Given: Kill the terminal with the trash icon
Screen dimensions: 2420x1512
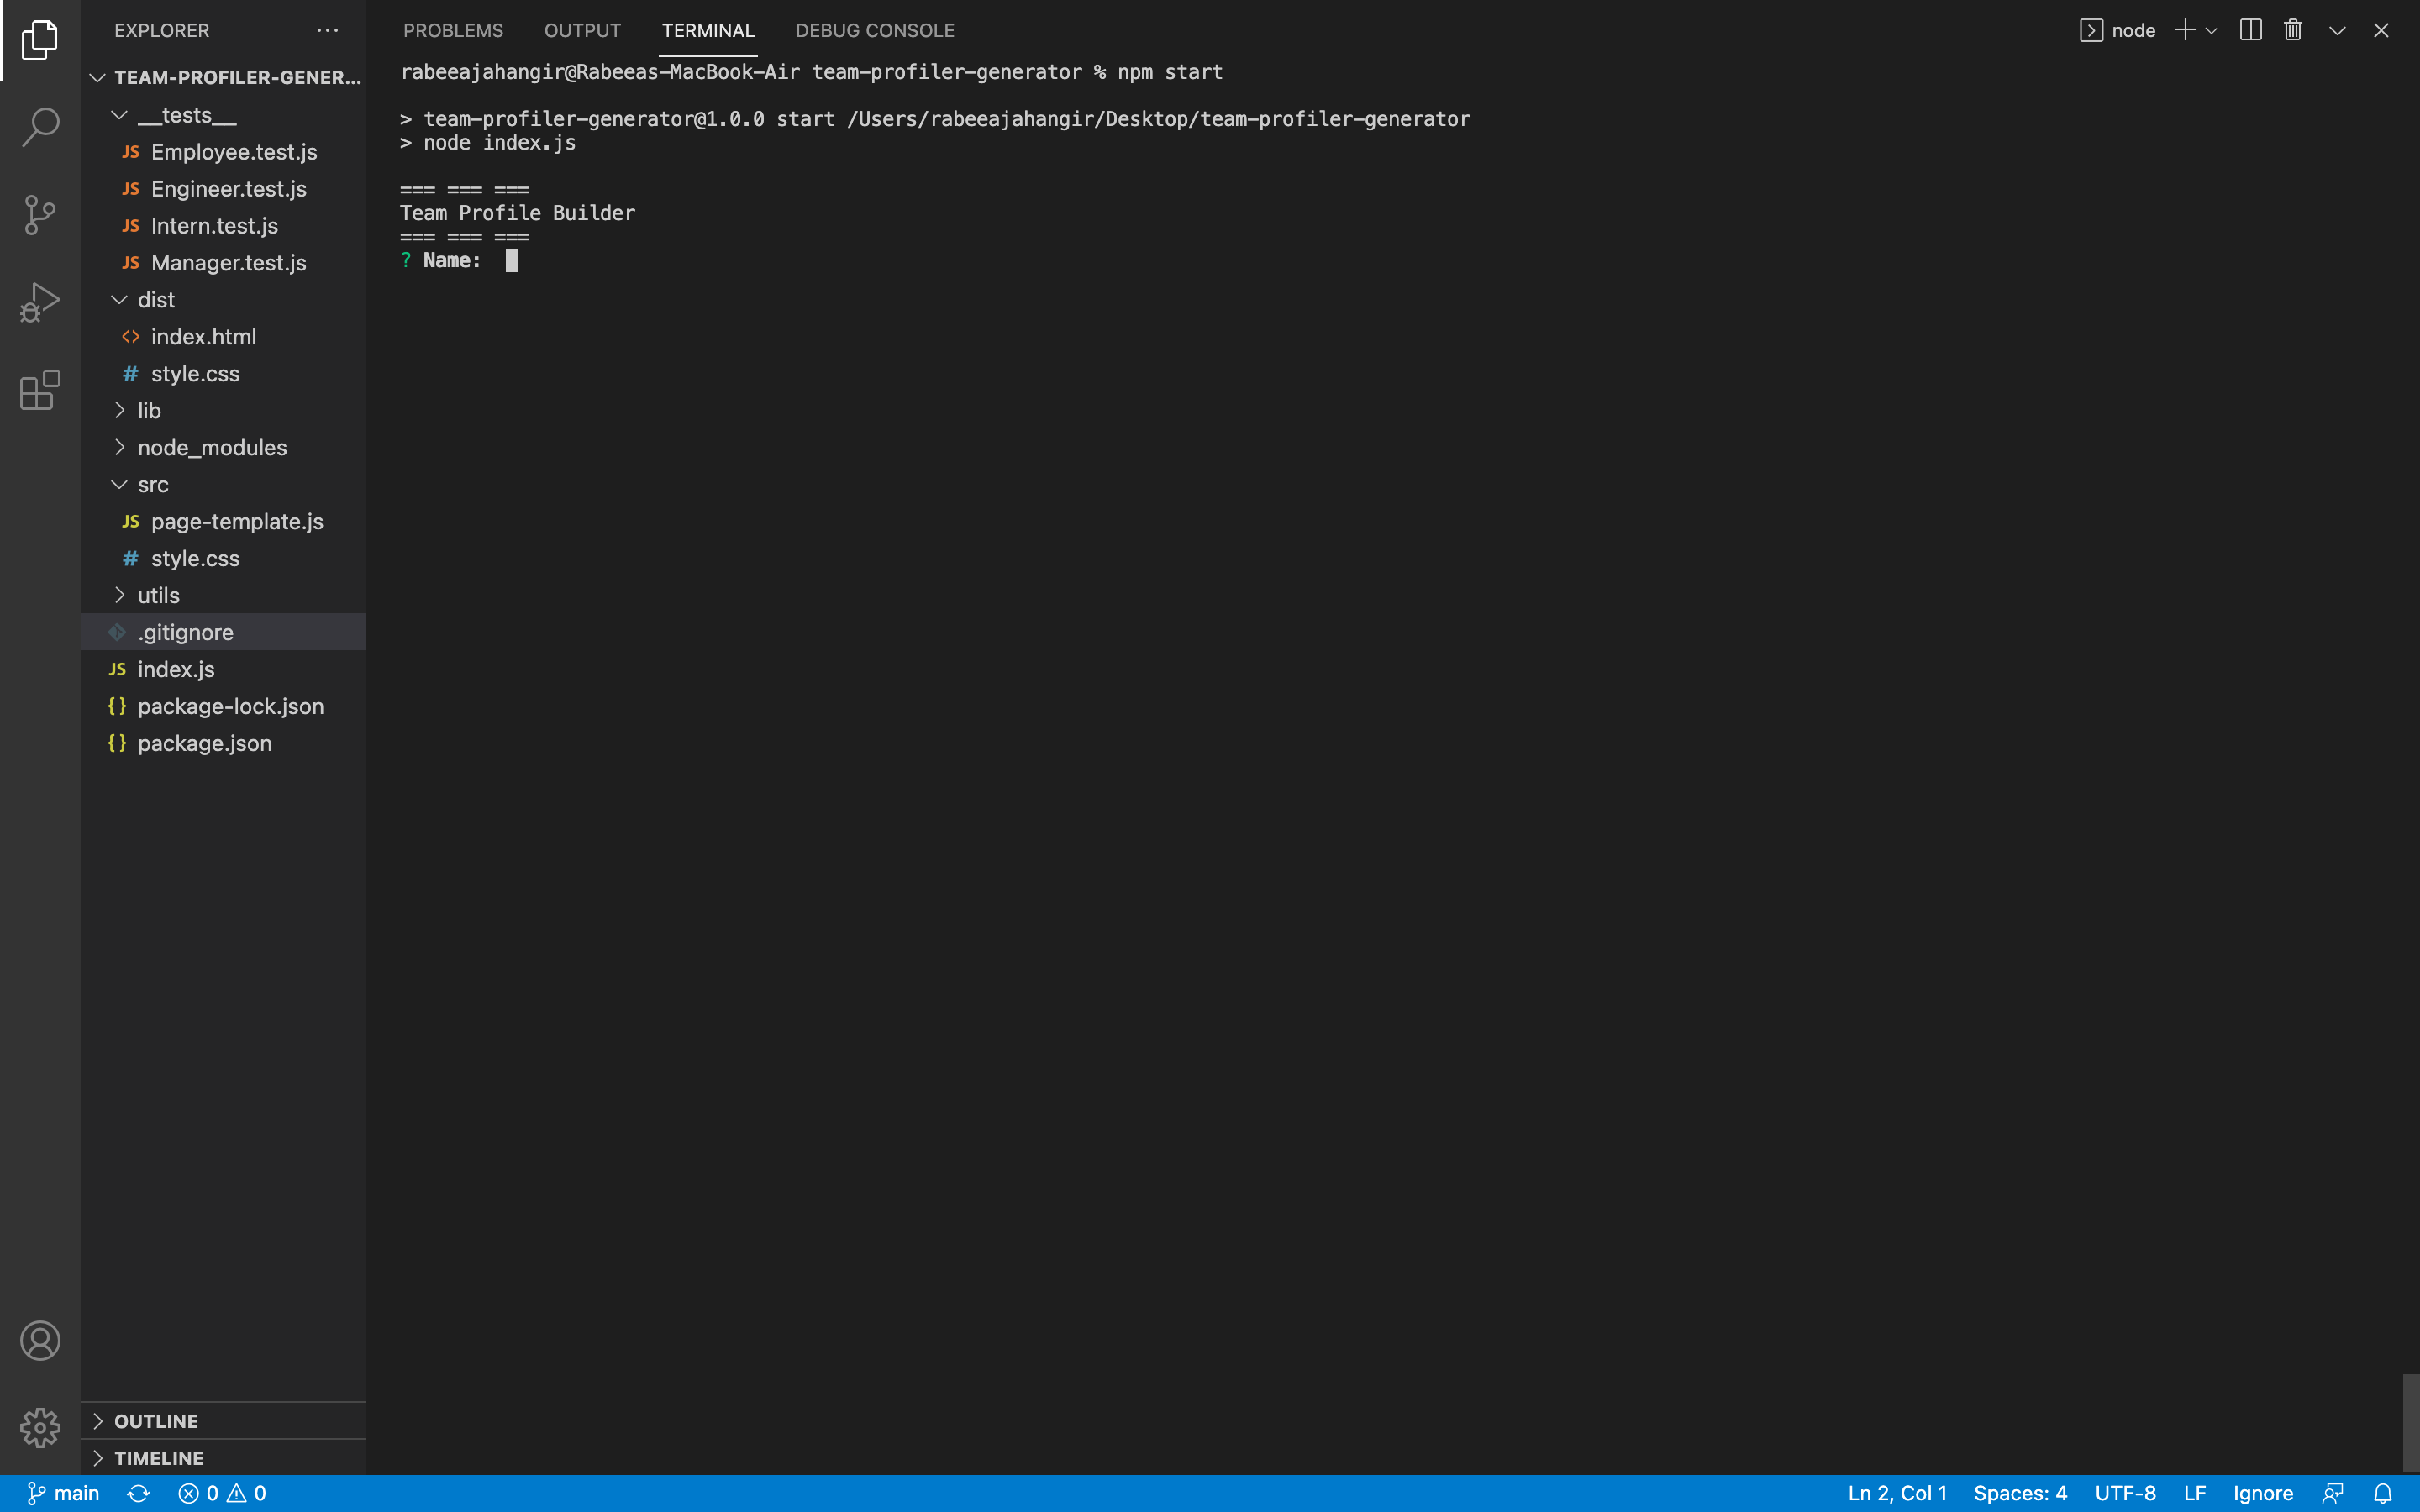Looking at the screenshot, I should 2292,30.
